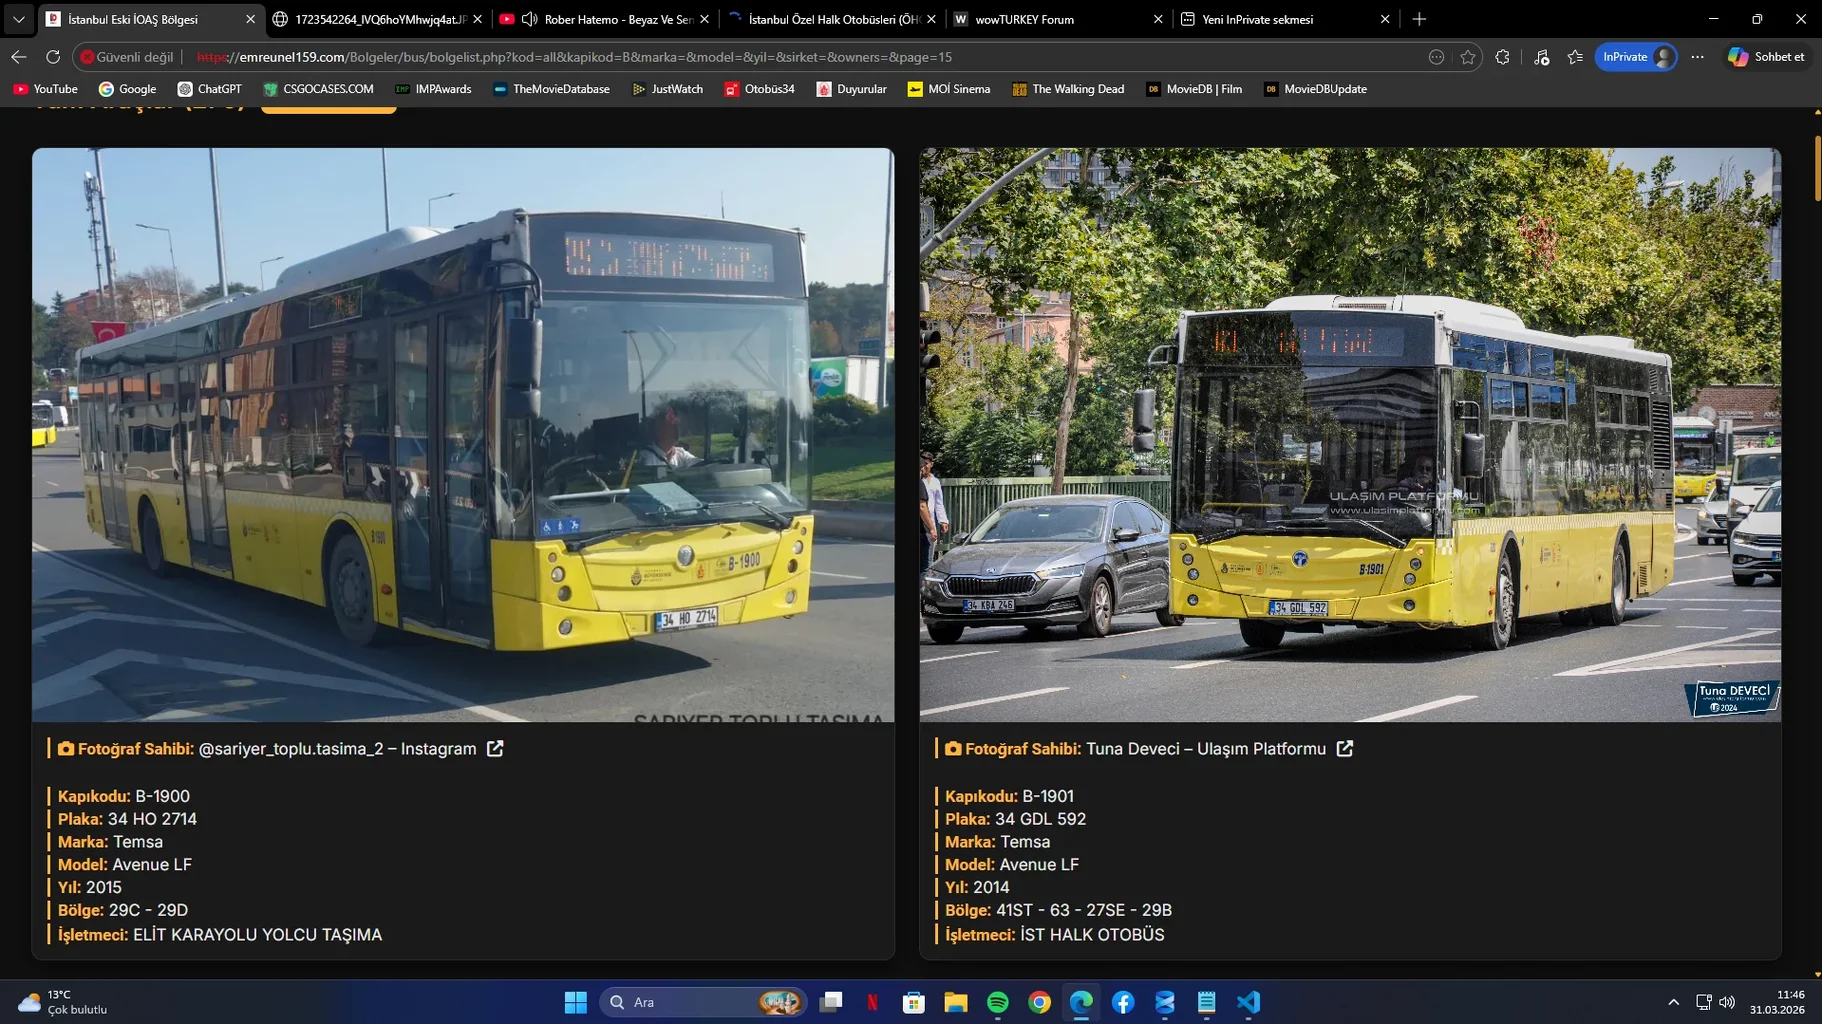Launch Spotify from the taskbar
This screenshot has height=1024, width=1822.
coord(997,1002)
